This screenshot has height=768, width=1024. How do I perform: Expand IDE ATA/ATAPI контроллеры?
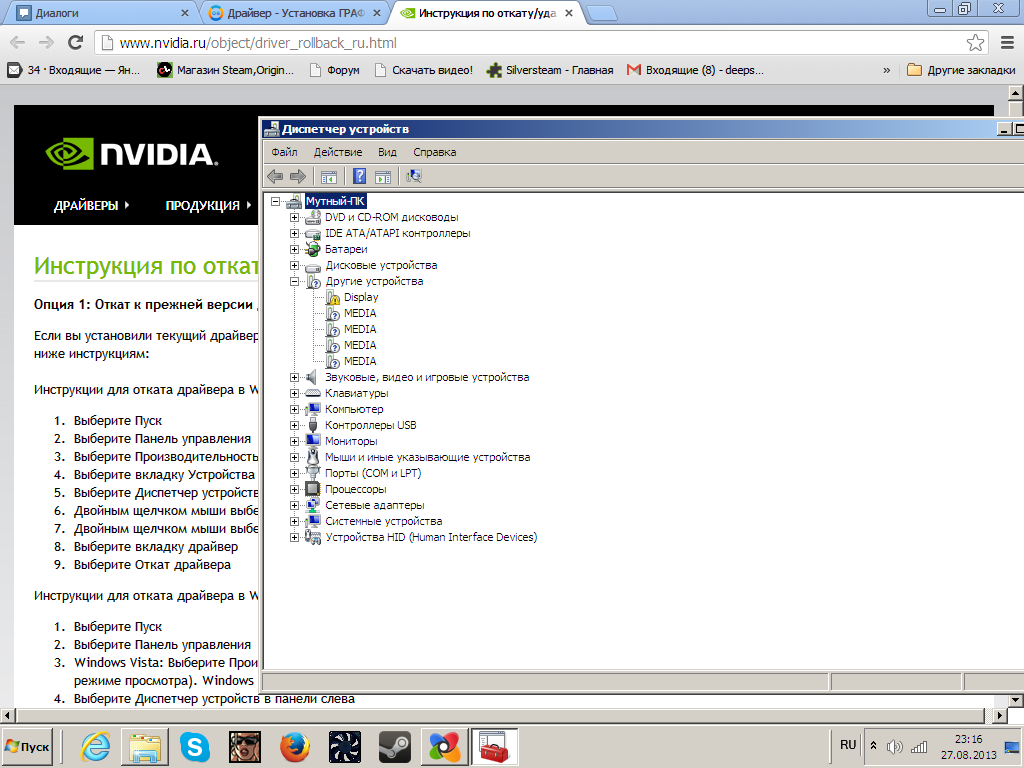[295, 234]
